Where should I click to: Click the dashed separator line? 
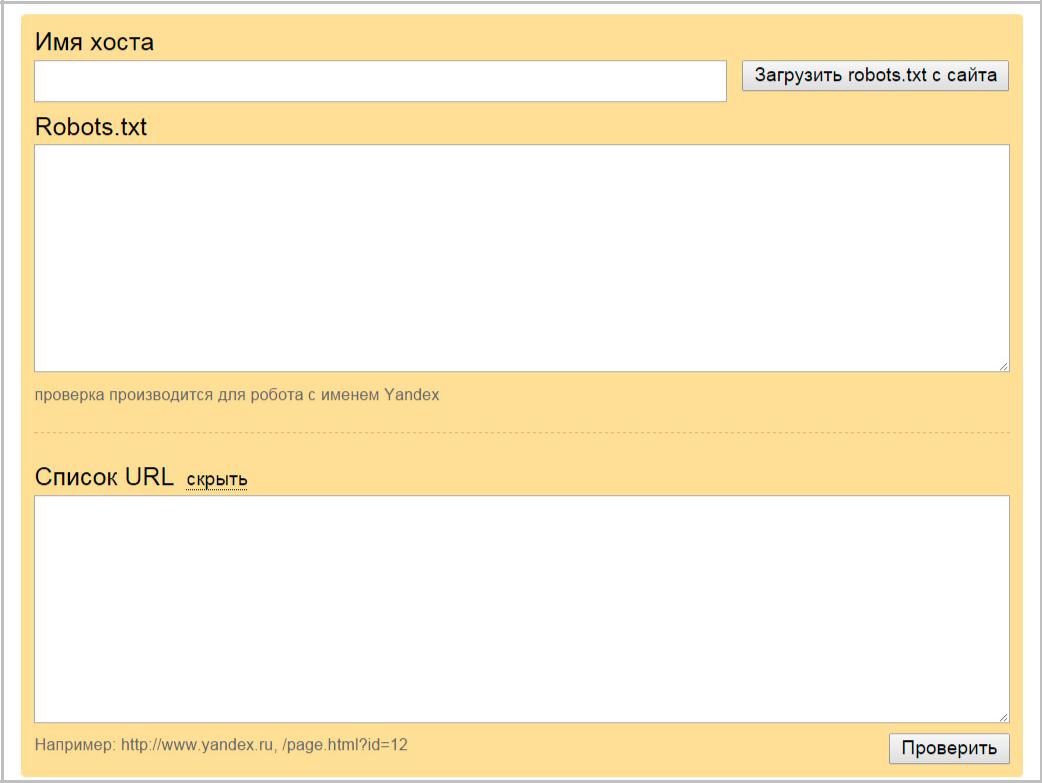click(x=521, y=433)
